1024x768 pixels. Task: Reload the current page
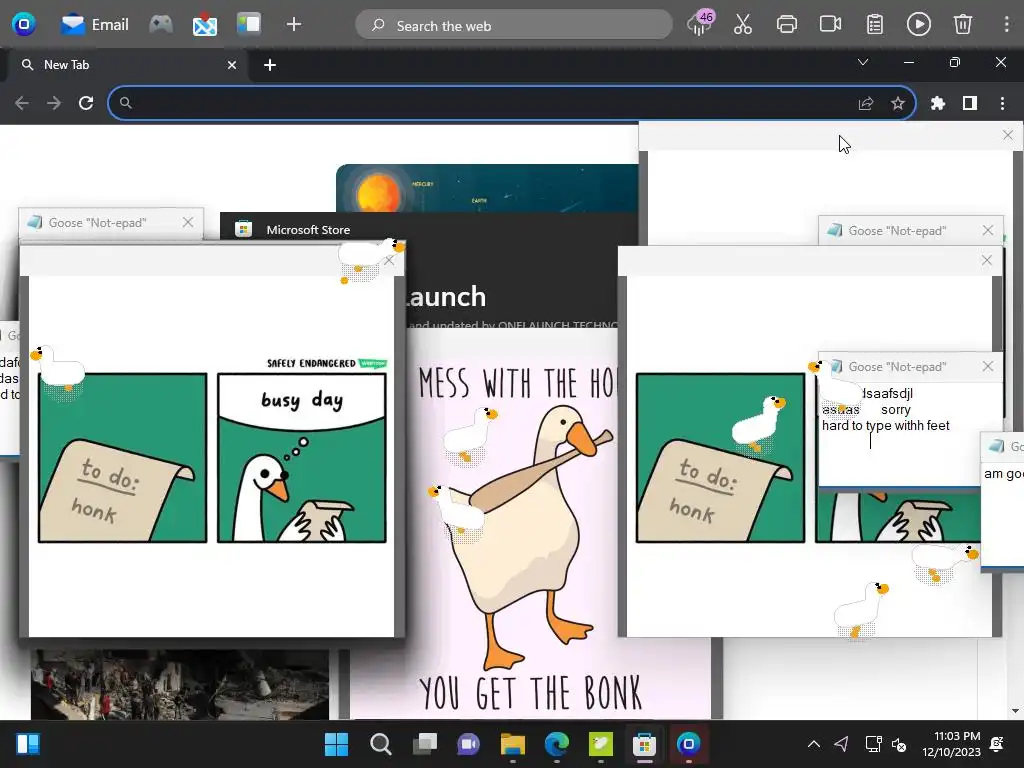tap(86, 103)
